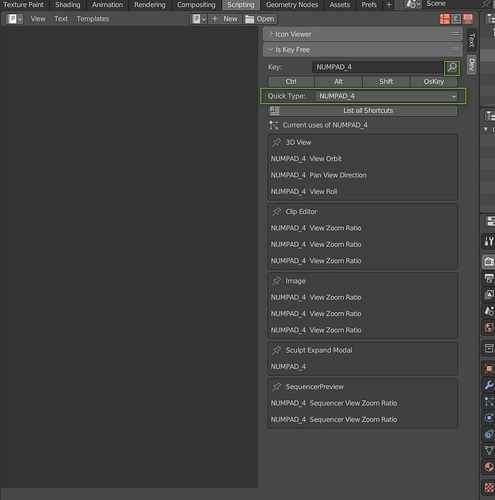Click the Open text file button
Viewport: 495px width, 500px height.
coord(260,19)
